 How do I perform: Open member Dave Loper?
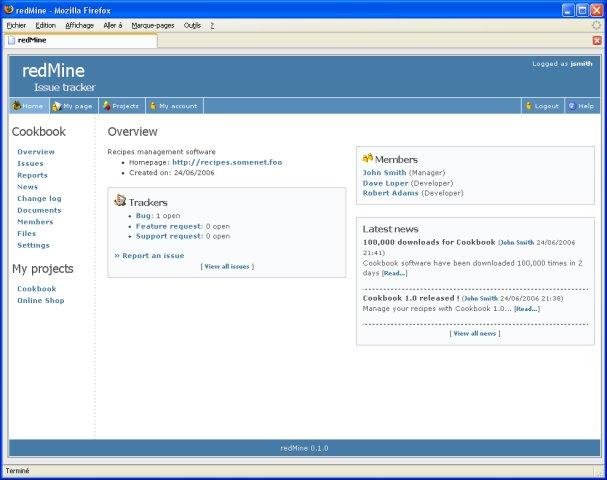coord(386,183)
